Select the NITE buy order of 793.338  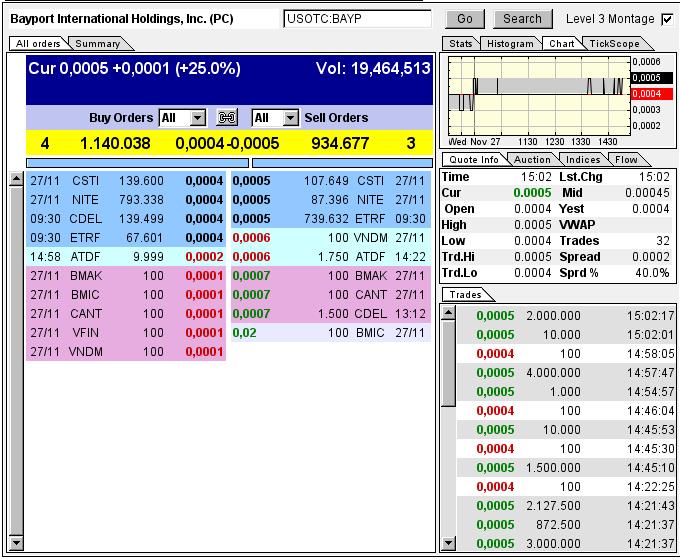126,200
